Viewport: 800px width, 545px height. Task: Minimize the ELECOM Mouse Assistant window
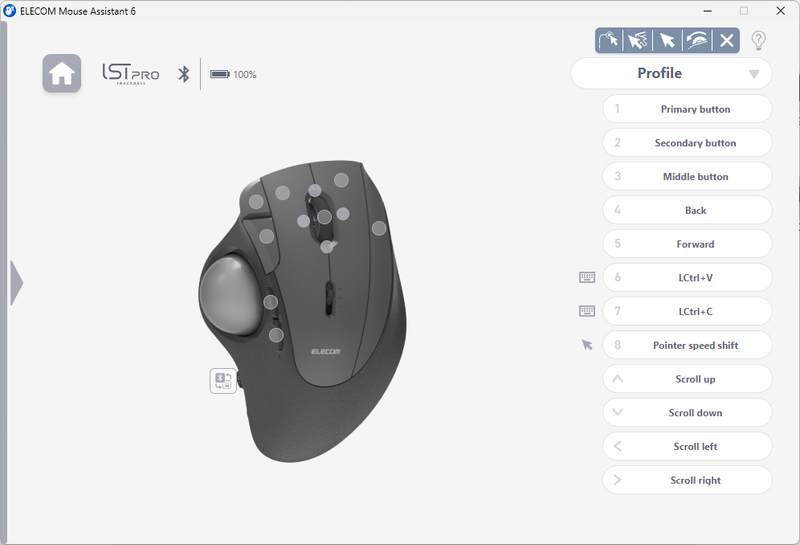[707, 11]
